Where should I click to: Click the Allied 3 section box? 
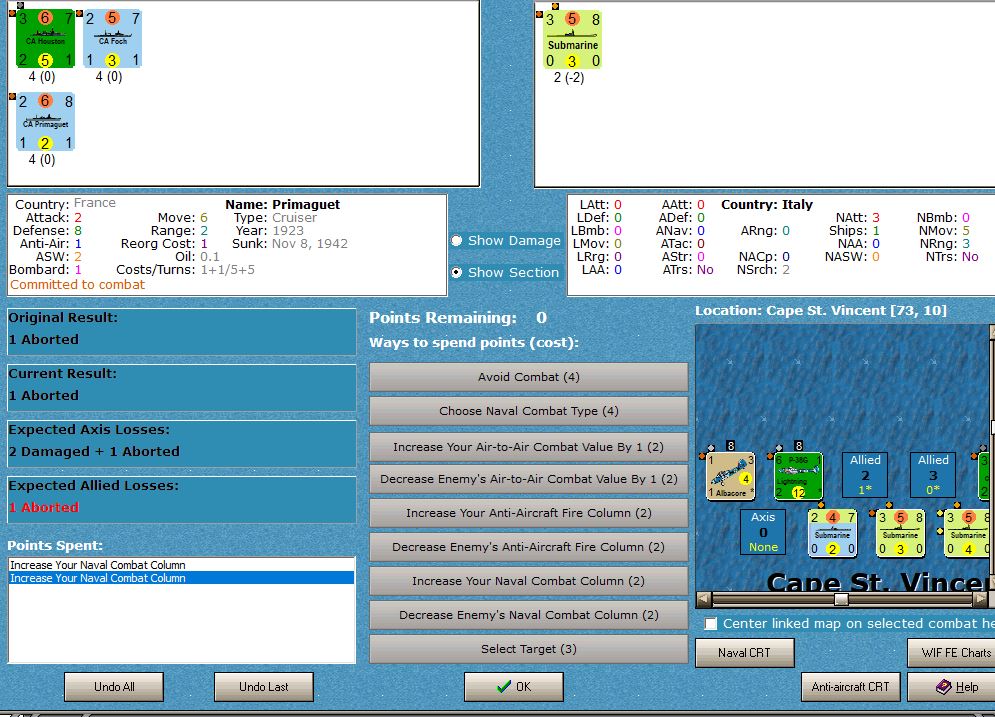(933, 475)
